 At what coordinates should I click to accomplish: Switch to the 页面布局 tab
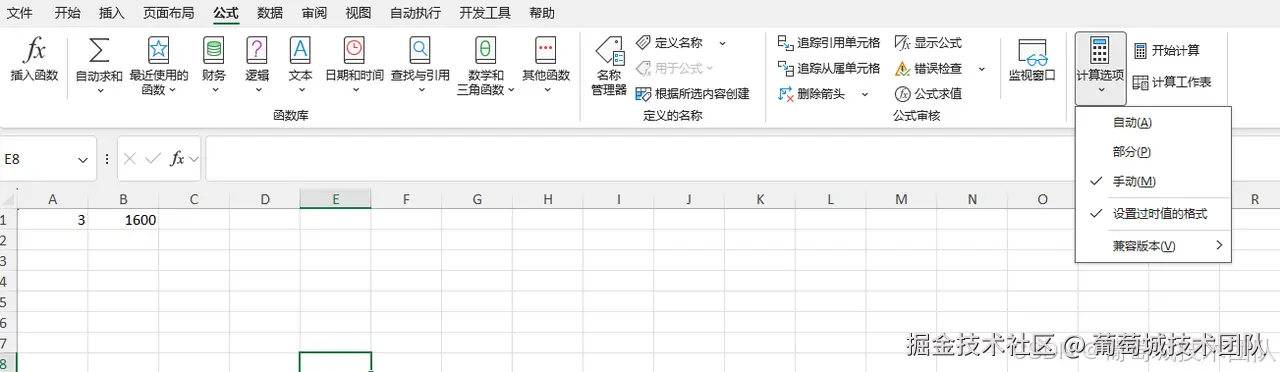(168, 13)
